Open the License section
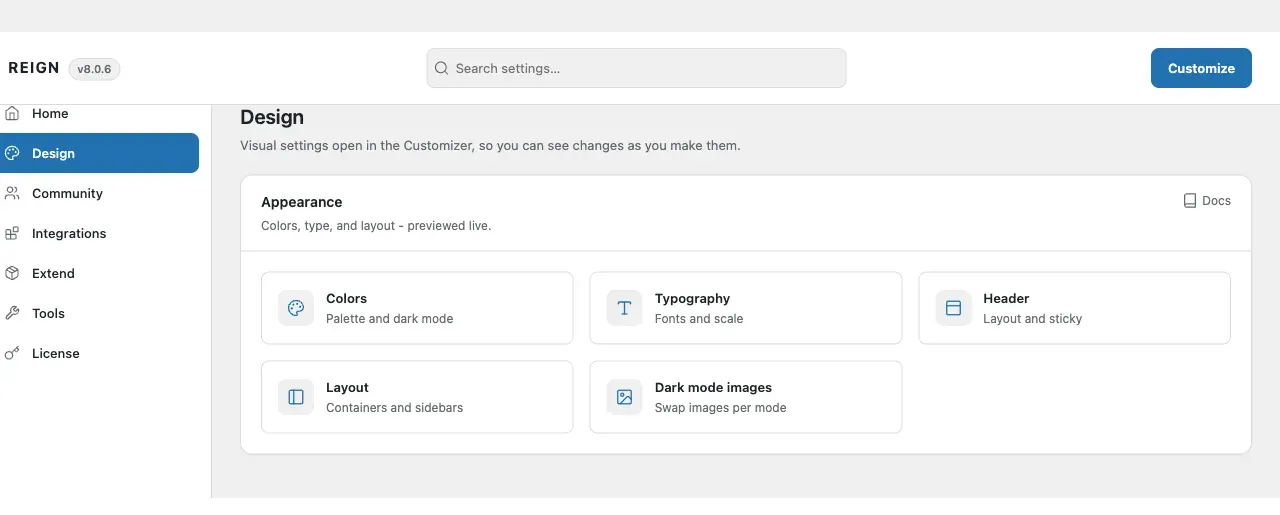Image resolution: width=1280 pixels, height=515 pixels. (99, 353)
